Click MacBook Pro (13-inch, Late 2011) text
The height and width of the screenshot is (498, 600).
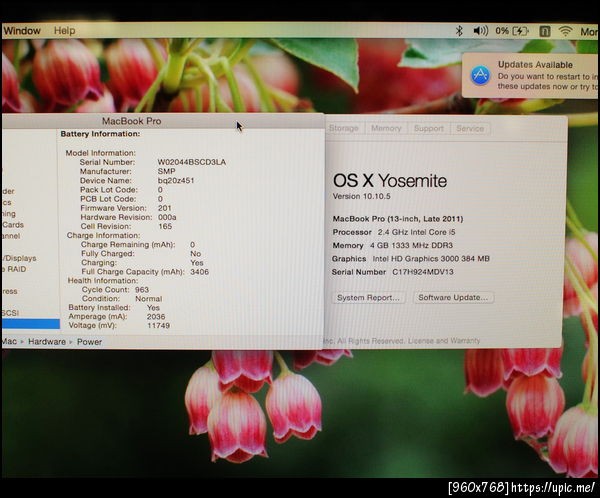click(398, 219)
